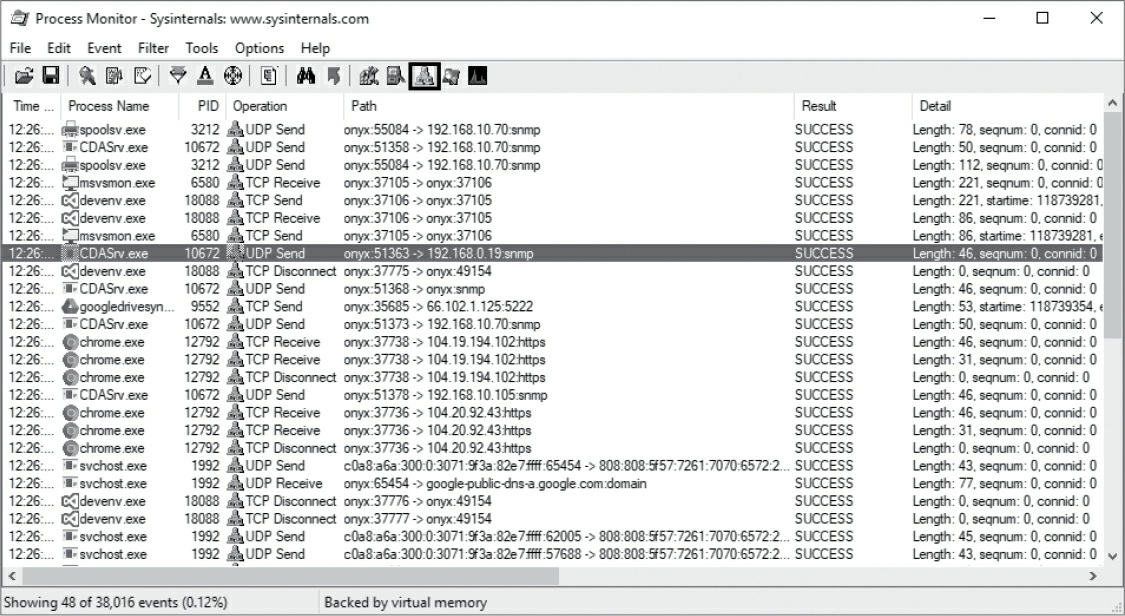This screenshot has width=1125, height=616.
Task: Click the Operation column header
Action: 286,106
